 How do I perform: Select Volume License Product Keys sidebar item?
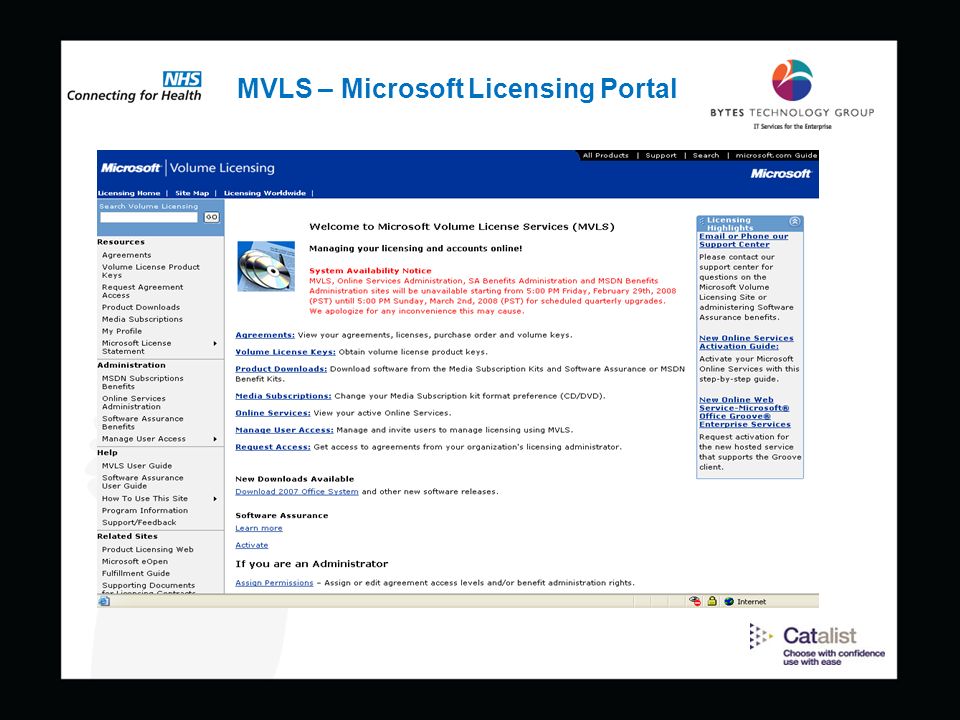tap(151, 271)
